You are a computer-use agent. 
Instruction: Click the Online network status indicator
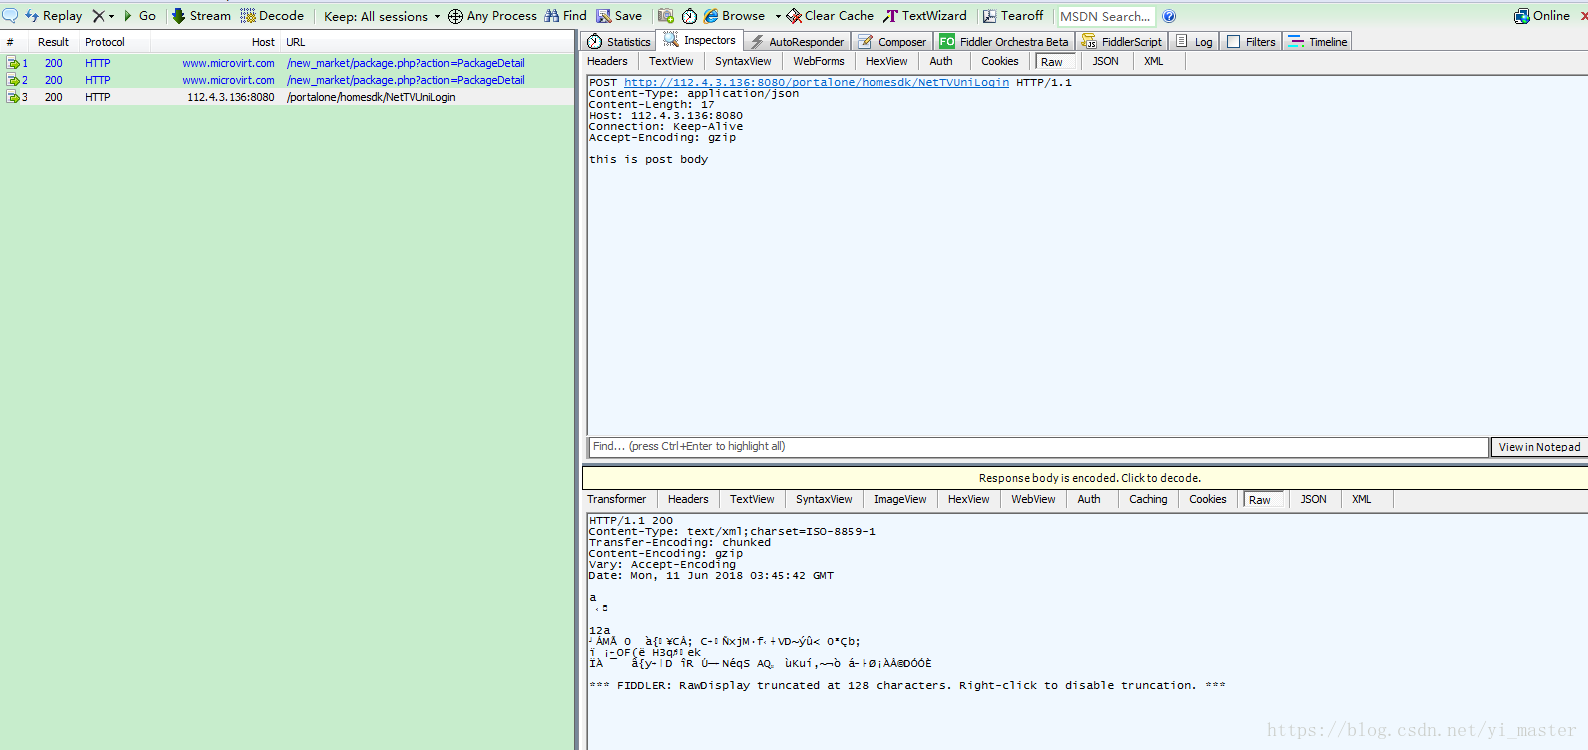click(x=1542, y=16)
